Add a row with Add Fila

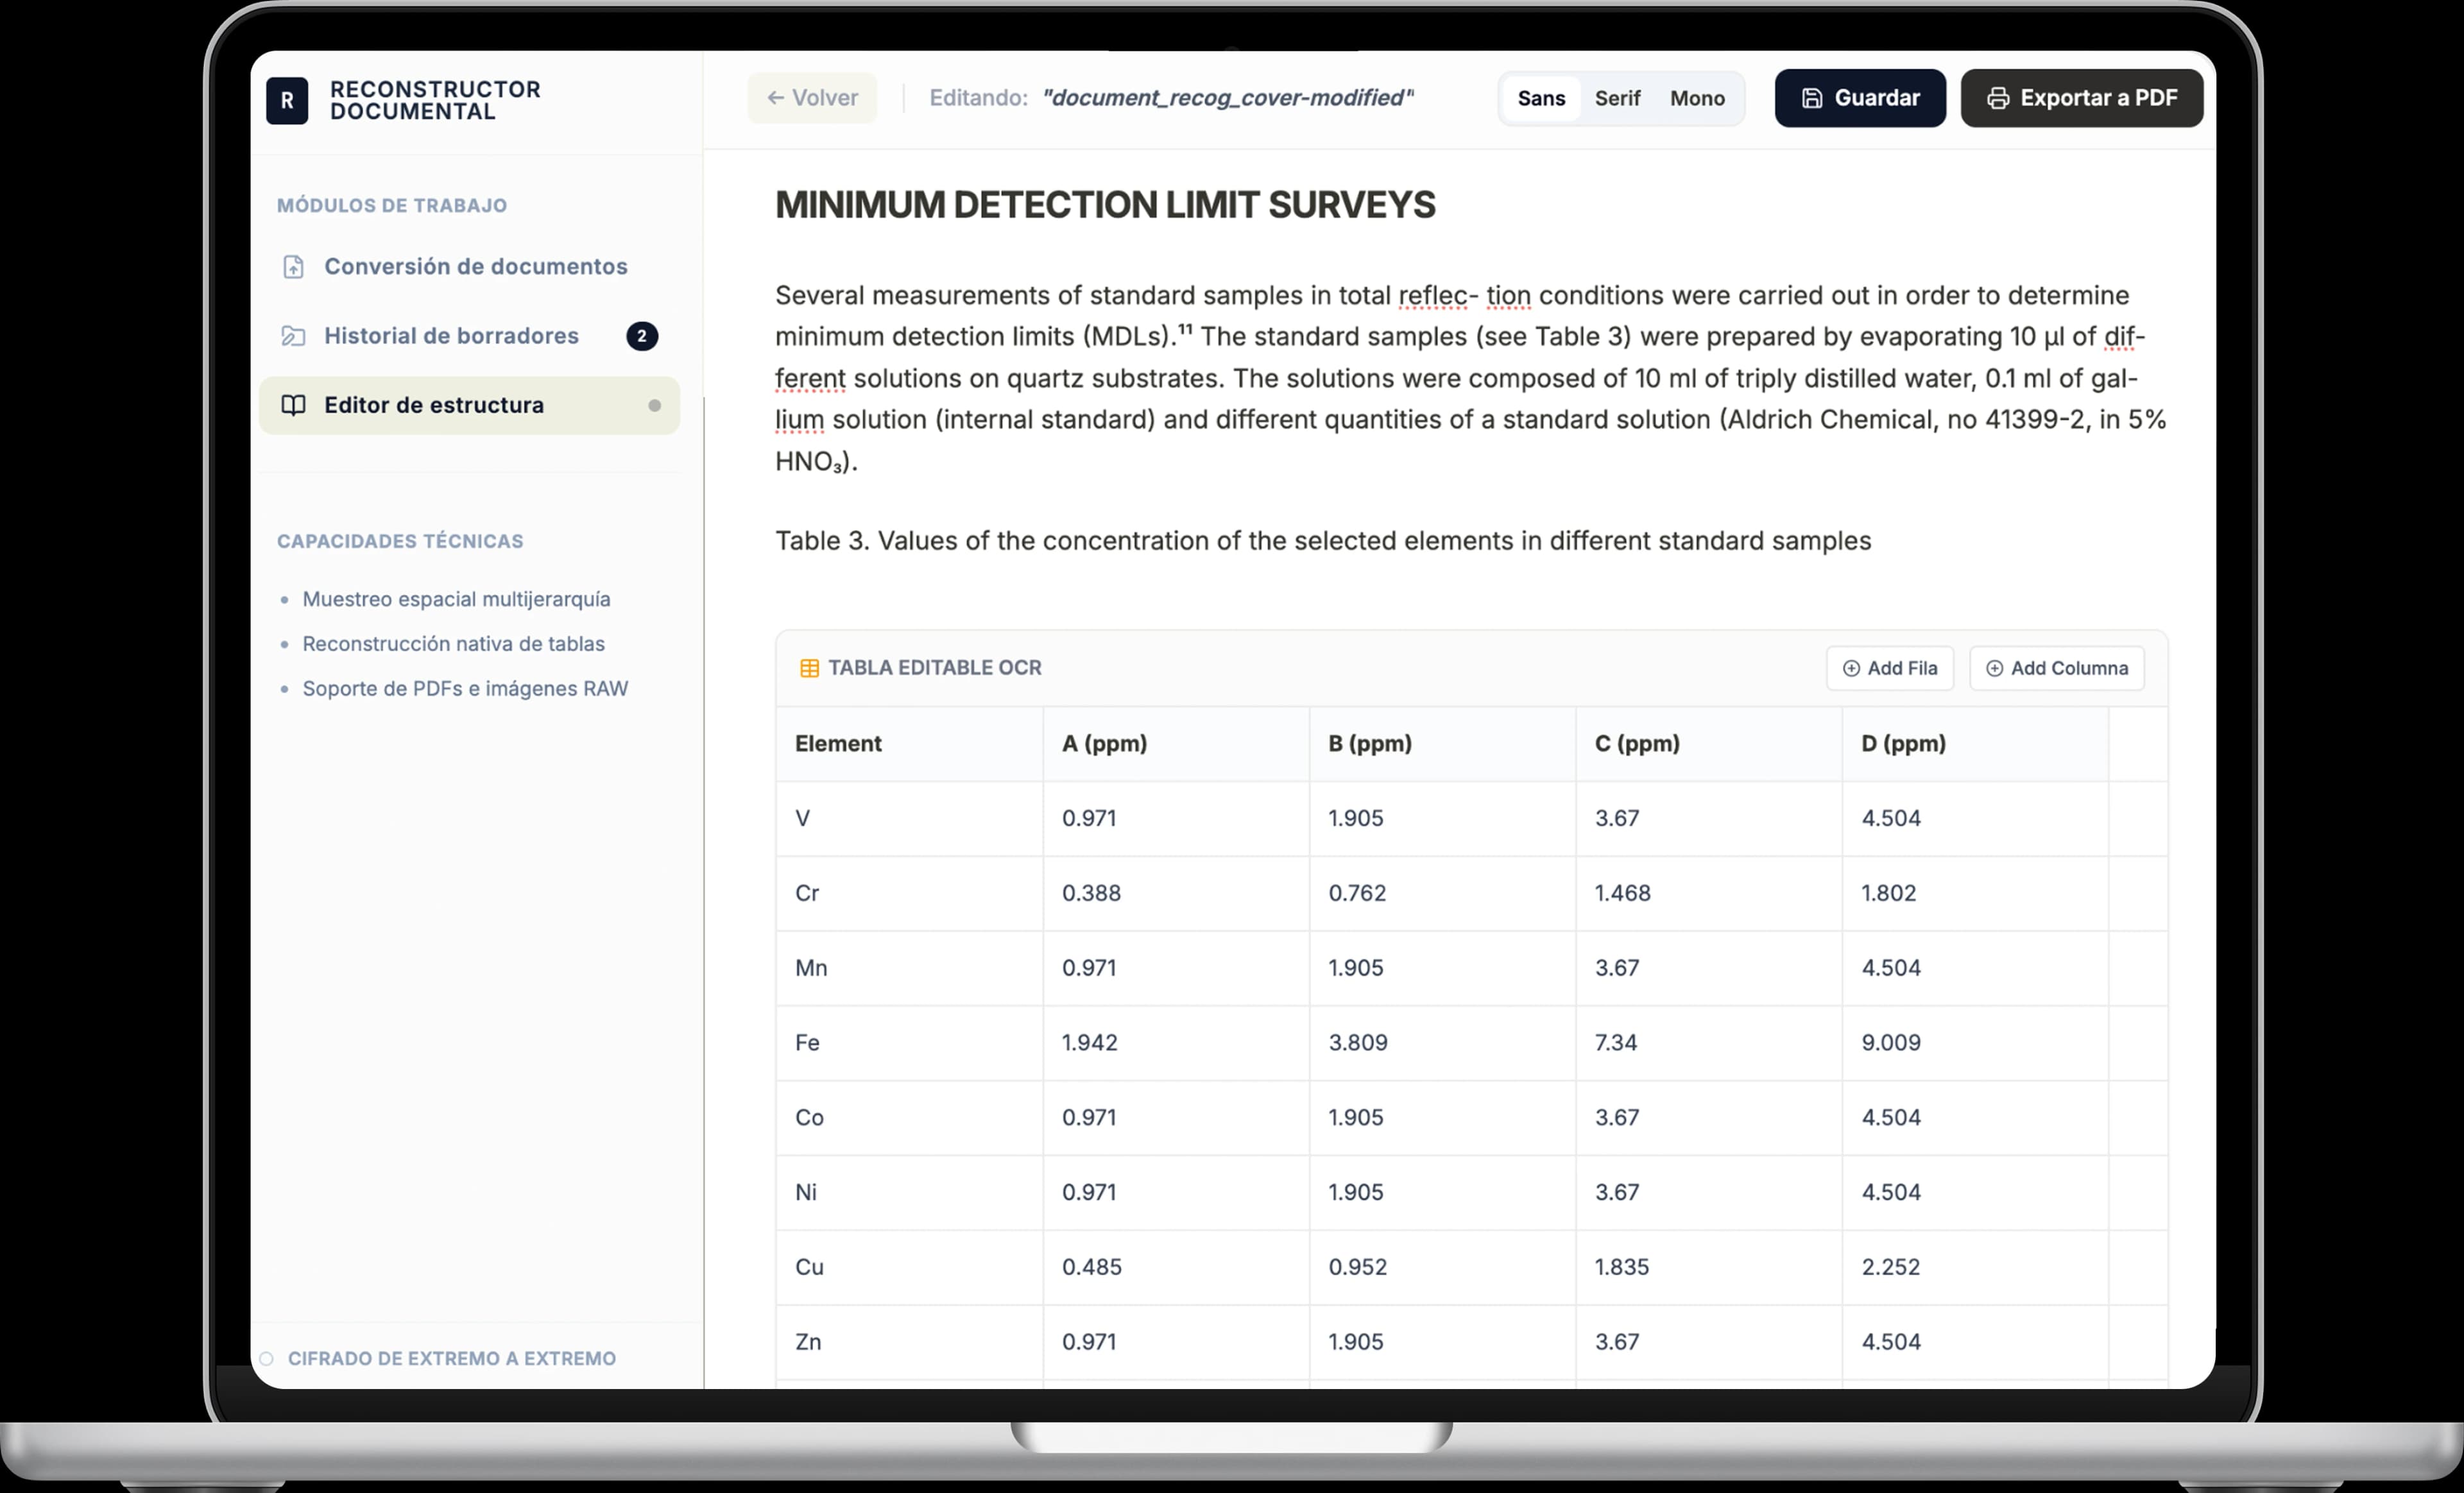point(1890,668)
